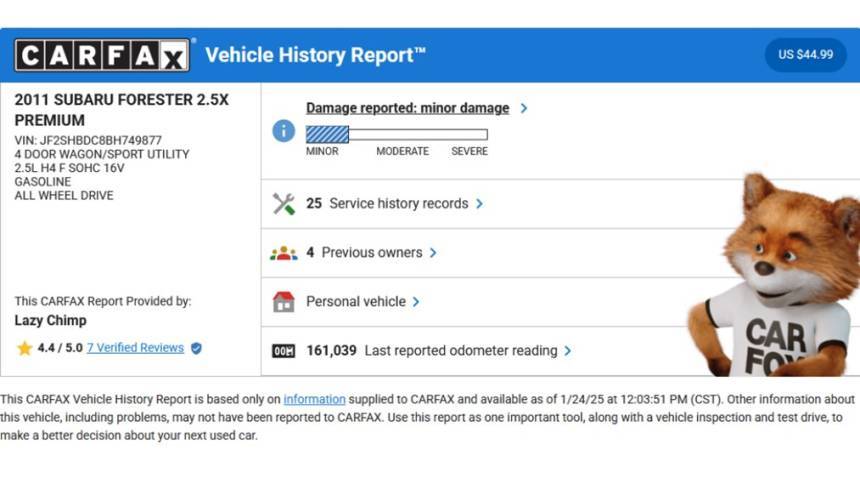The width and height of the screenshot is (860, 484).
Task: Click the damage severity bar
Action: click(397, 134)
